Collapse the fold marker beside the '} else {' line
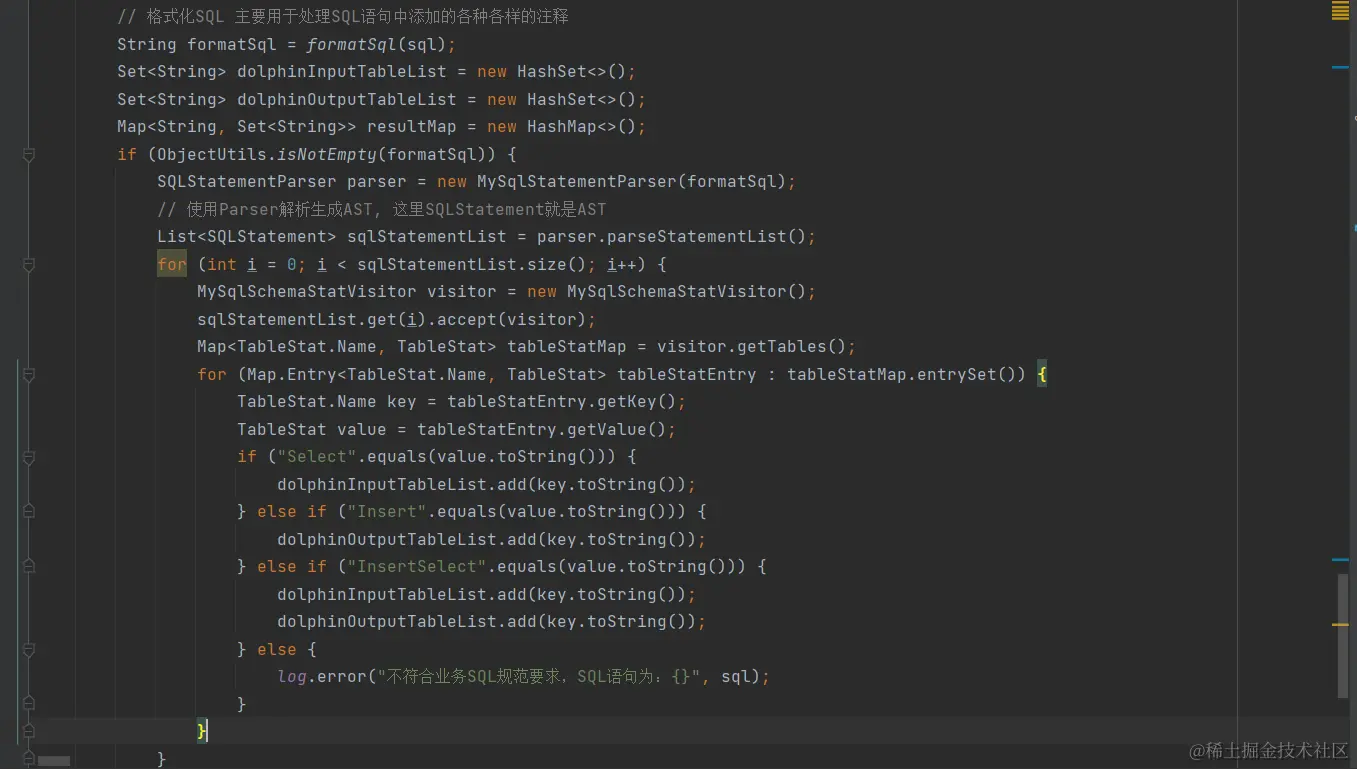 coord(28,649)
